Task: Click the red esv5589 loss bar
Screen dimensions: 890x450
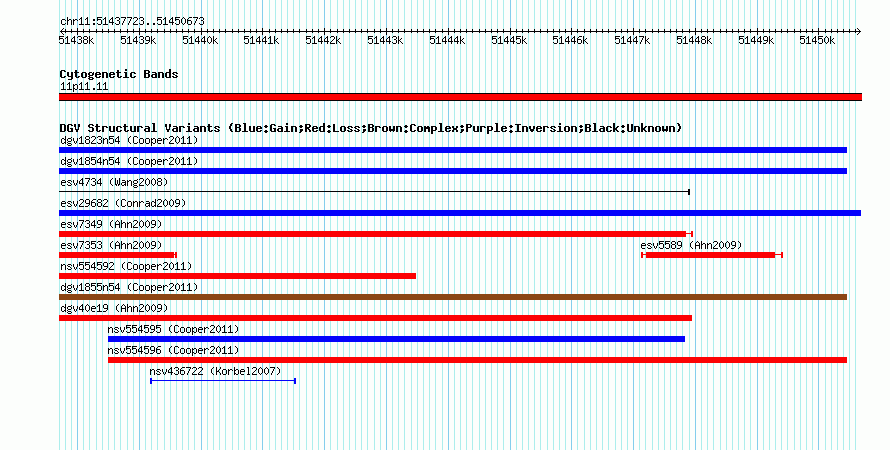Action: (x=712, y=255)
